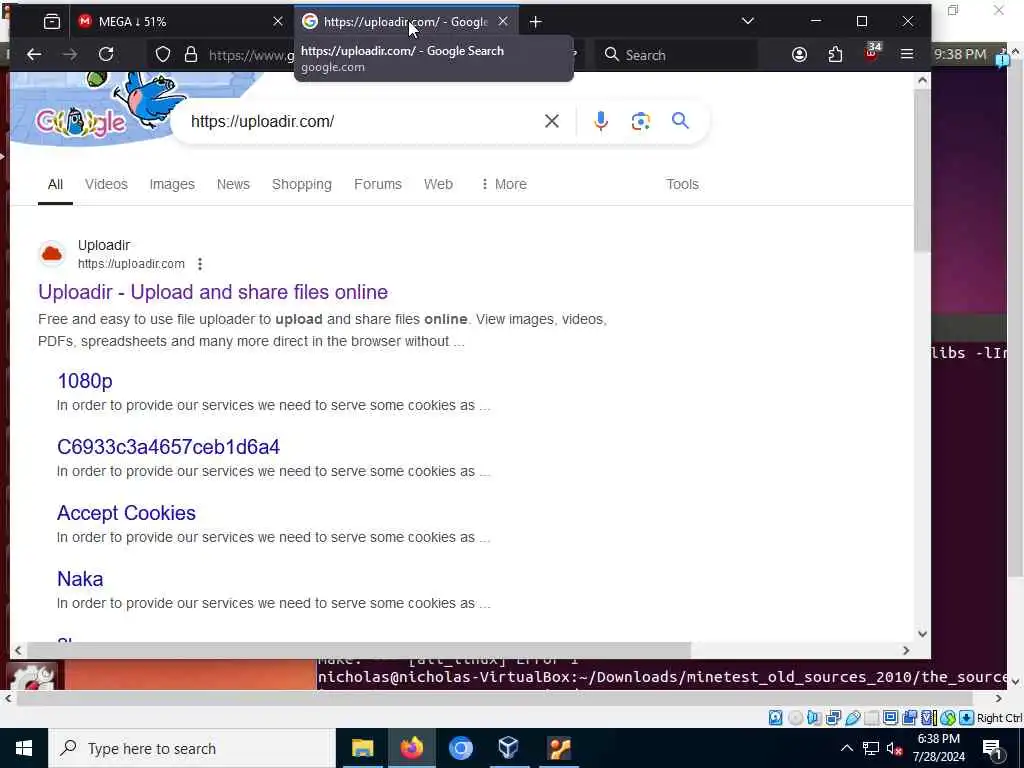The height and width of the screenshot is (768, 1024).
Task: Open the Google search Tools
Action: (682, 184)
